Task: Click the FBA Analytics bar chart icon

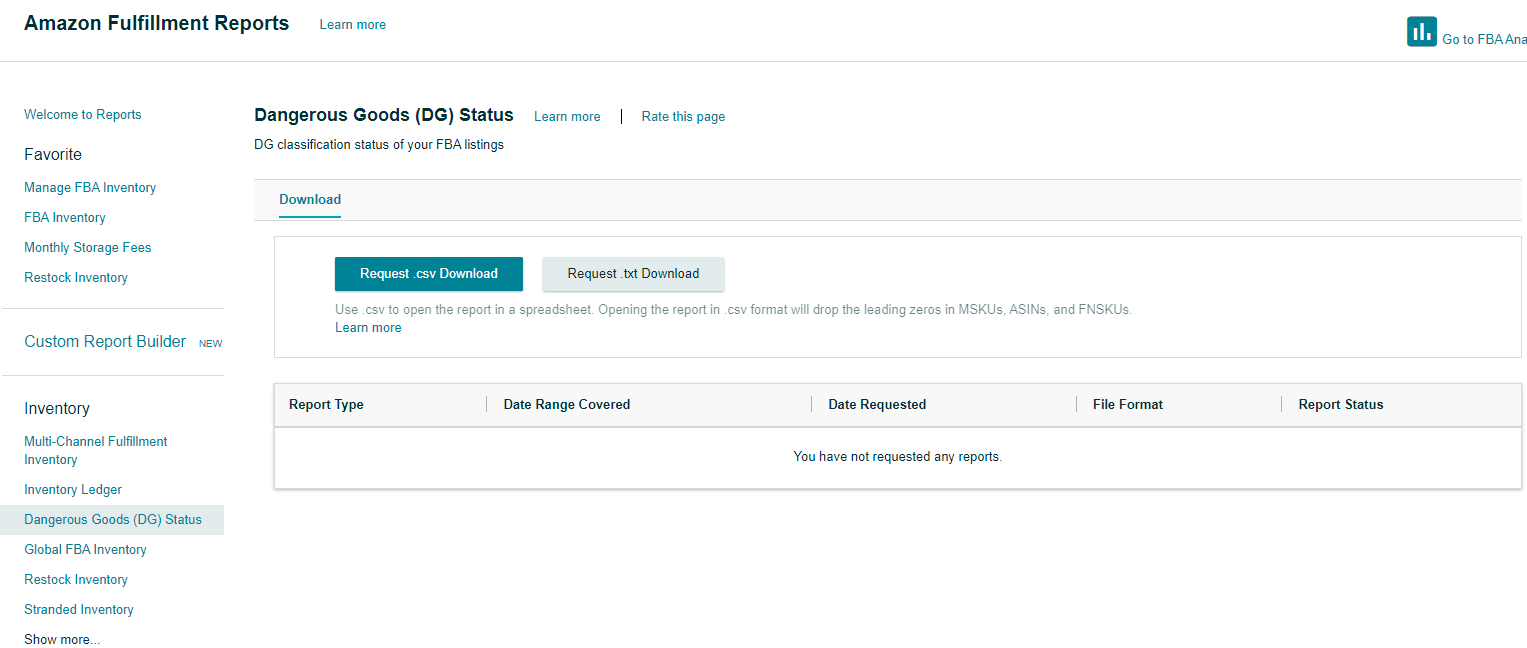Action: coord(1421,32)
